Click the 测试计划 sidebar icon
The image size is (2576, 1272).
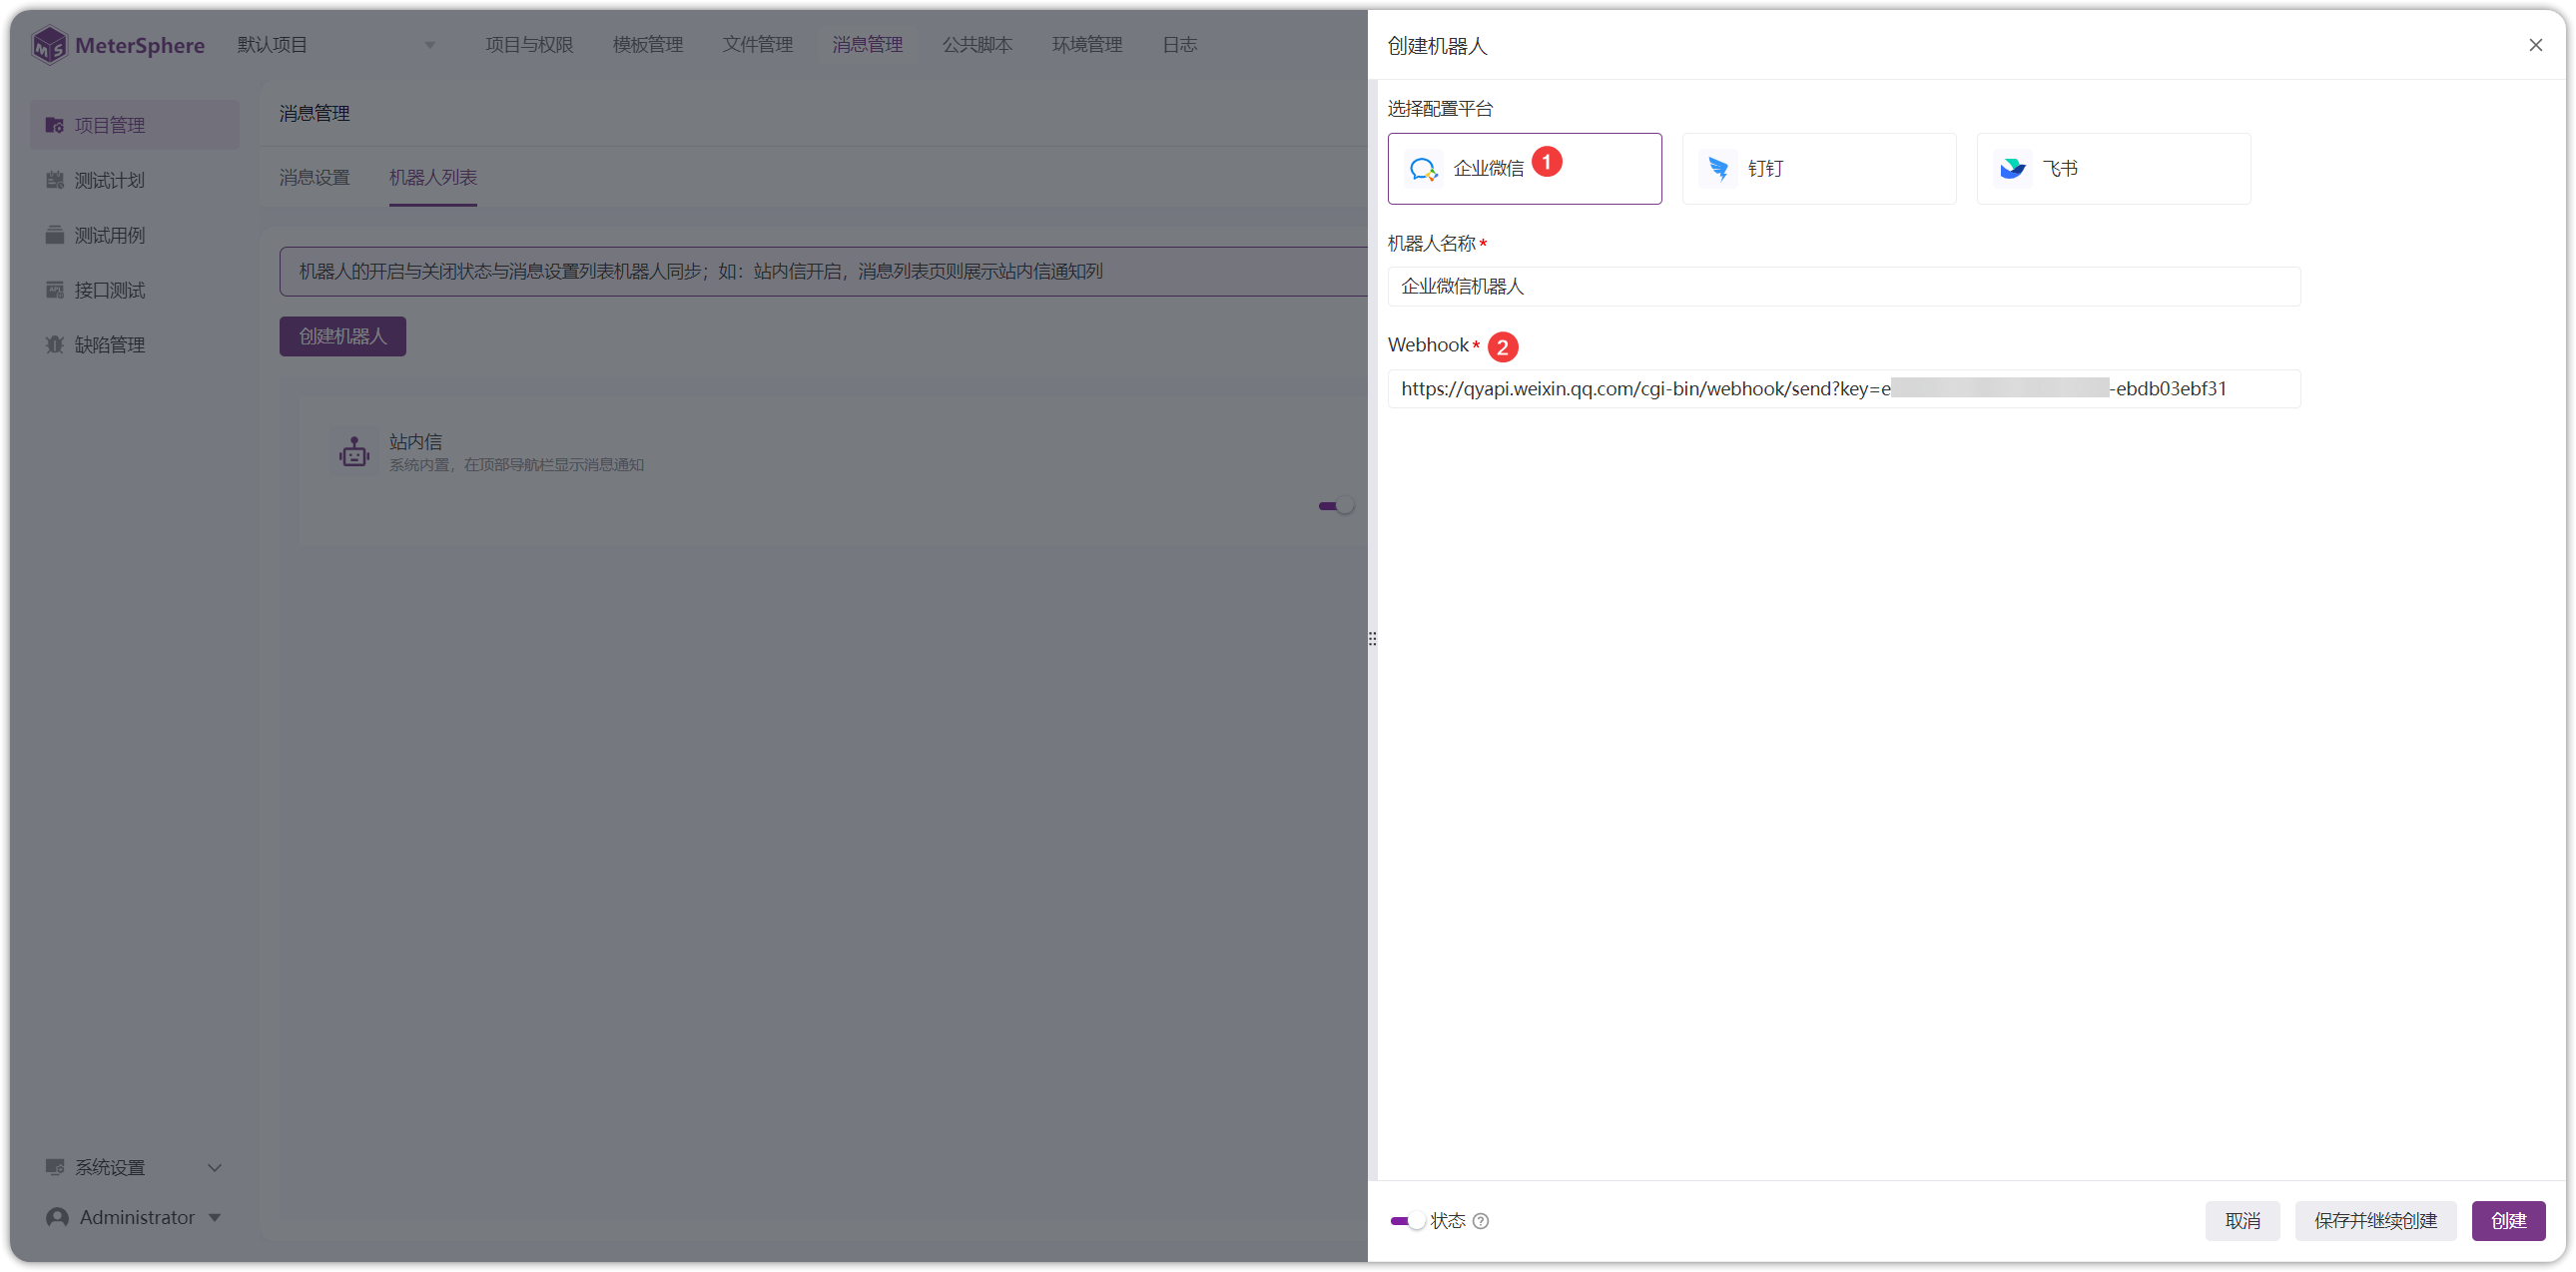55,180
